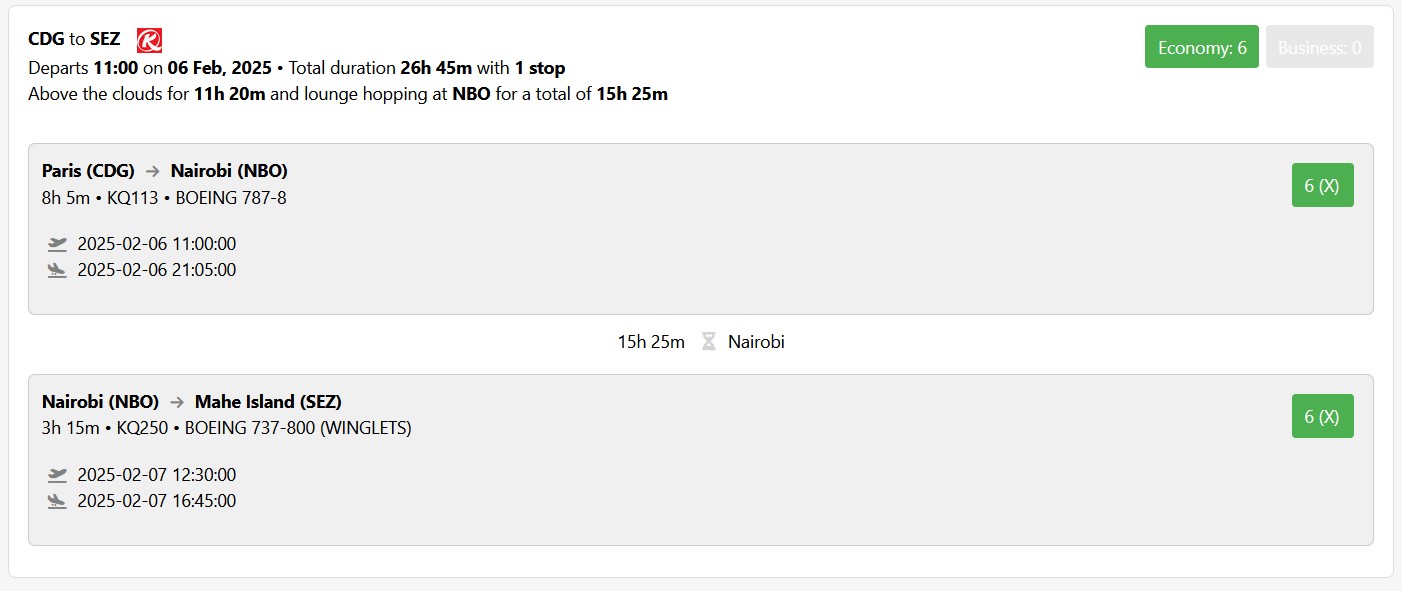Click the takeoff icon in the Paris–Nairobi segment

pos(57,244)
